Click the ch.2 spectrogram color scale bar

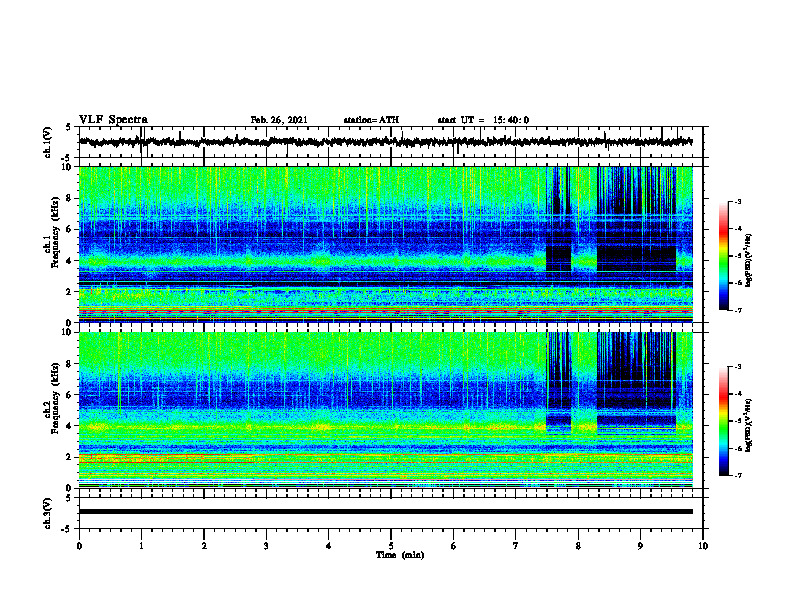pyautogui.click(x=724, y=421)
